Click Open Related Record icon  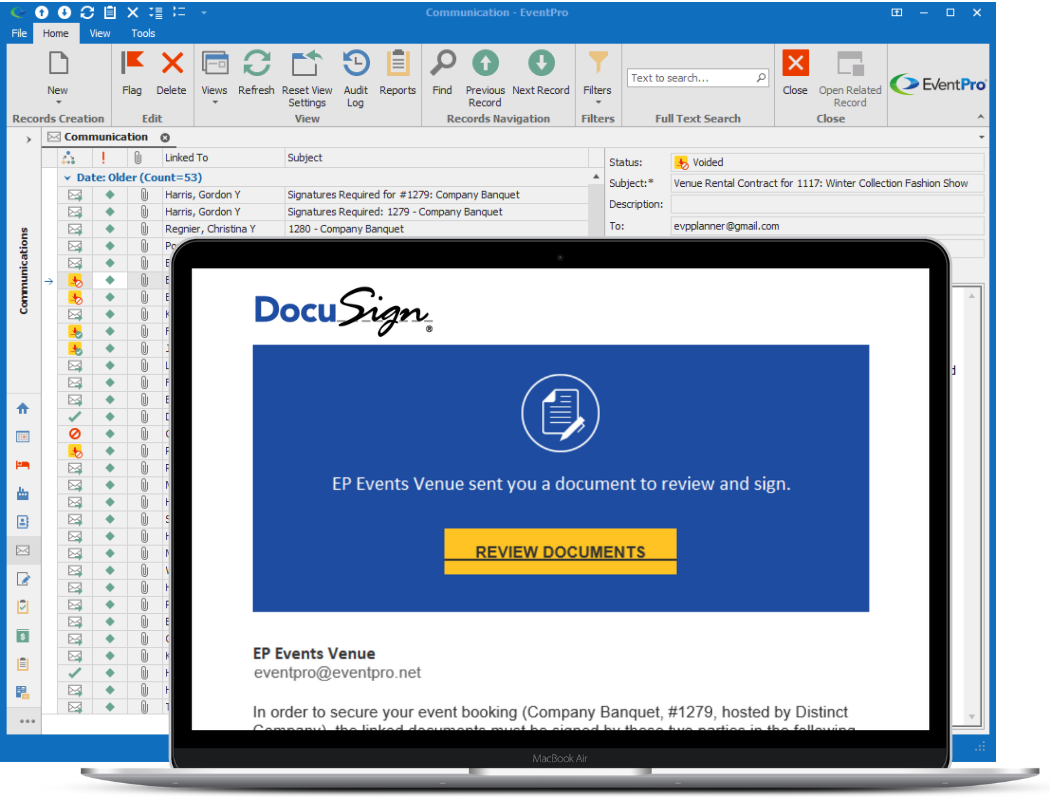coord(850,64)
